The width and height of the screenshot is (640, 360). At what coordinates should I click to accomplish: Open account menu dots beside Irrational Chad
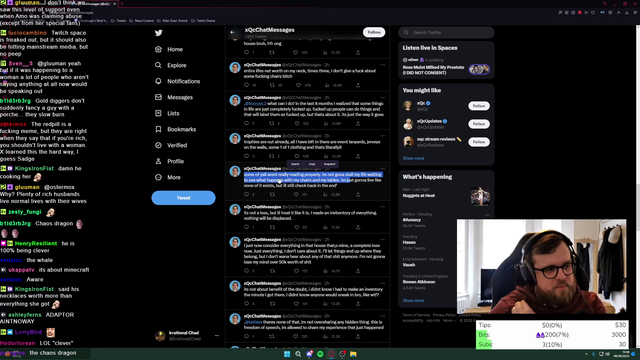[x=217, y=336]
